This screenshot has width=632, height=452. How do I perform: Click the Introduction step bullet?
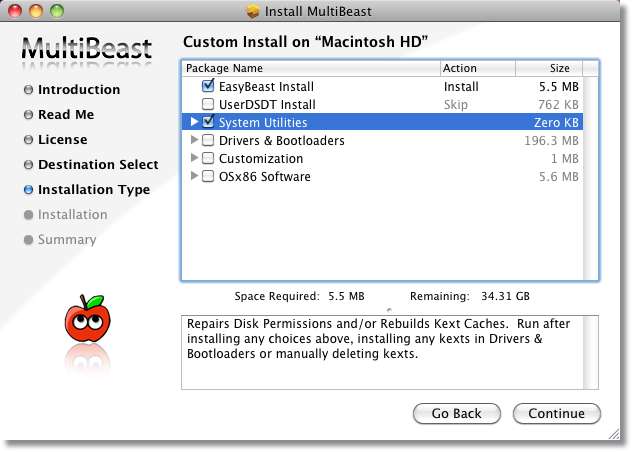[x=28, y=90]
